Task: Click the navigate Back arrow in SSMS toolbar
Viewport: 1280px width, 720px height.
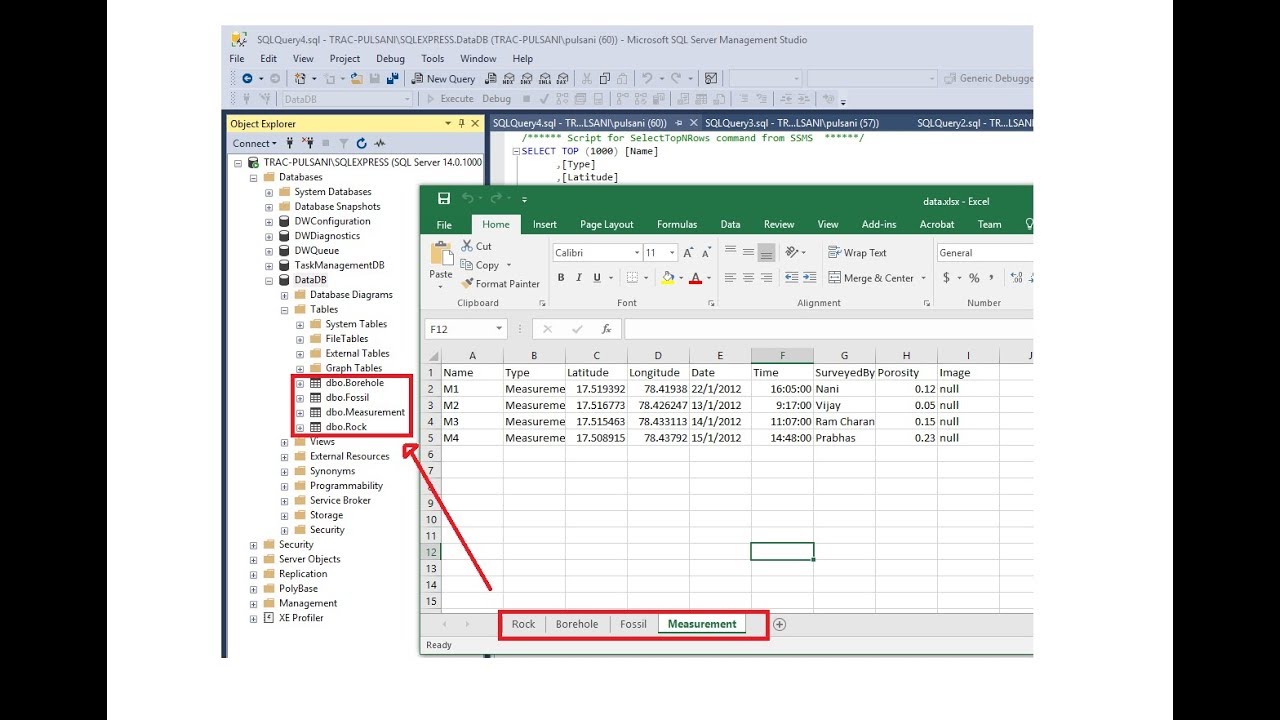Action: (247, 78)
